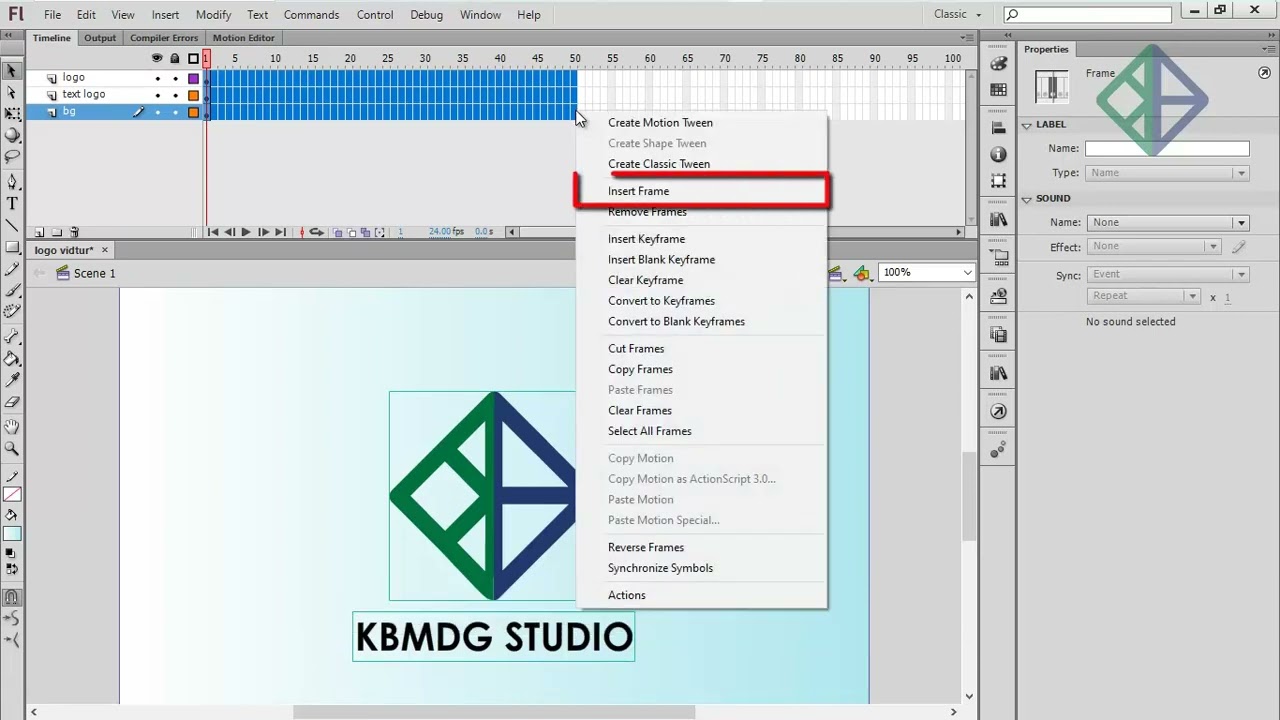Choose Reverse Frames from context menu
Viewport: 1280px width, 720px height.
pyautogui.click(x=646, y=547)
